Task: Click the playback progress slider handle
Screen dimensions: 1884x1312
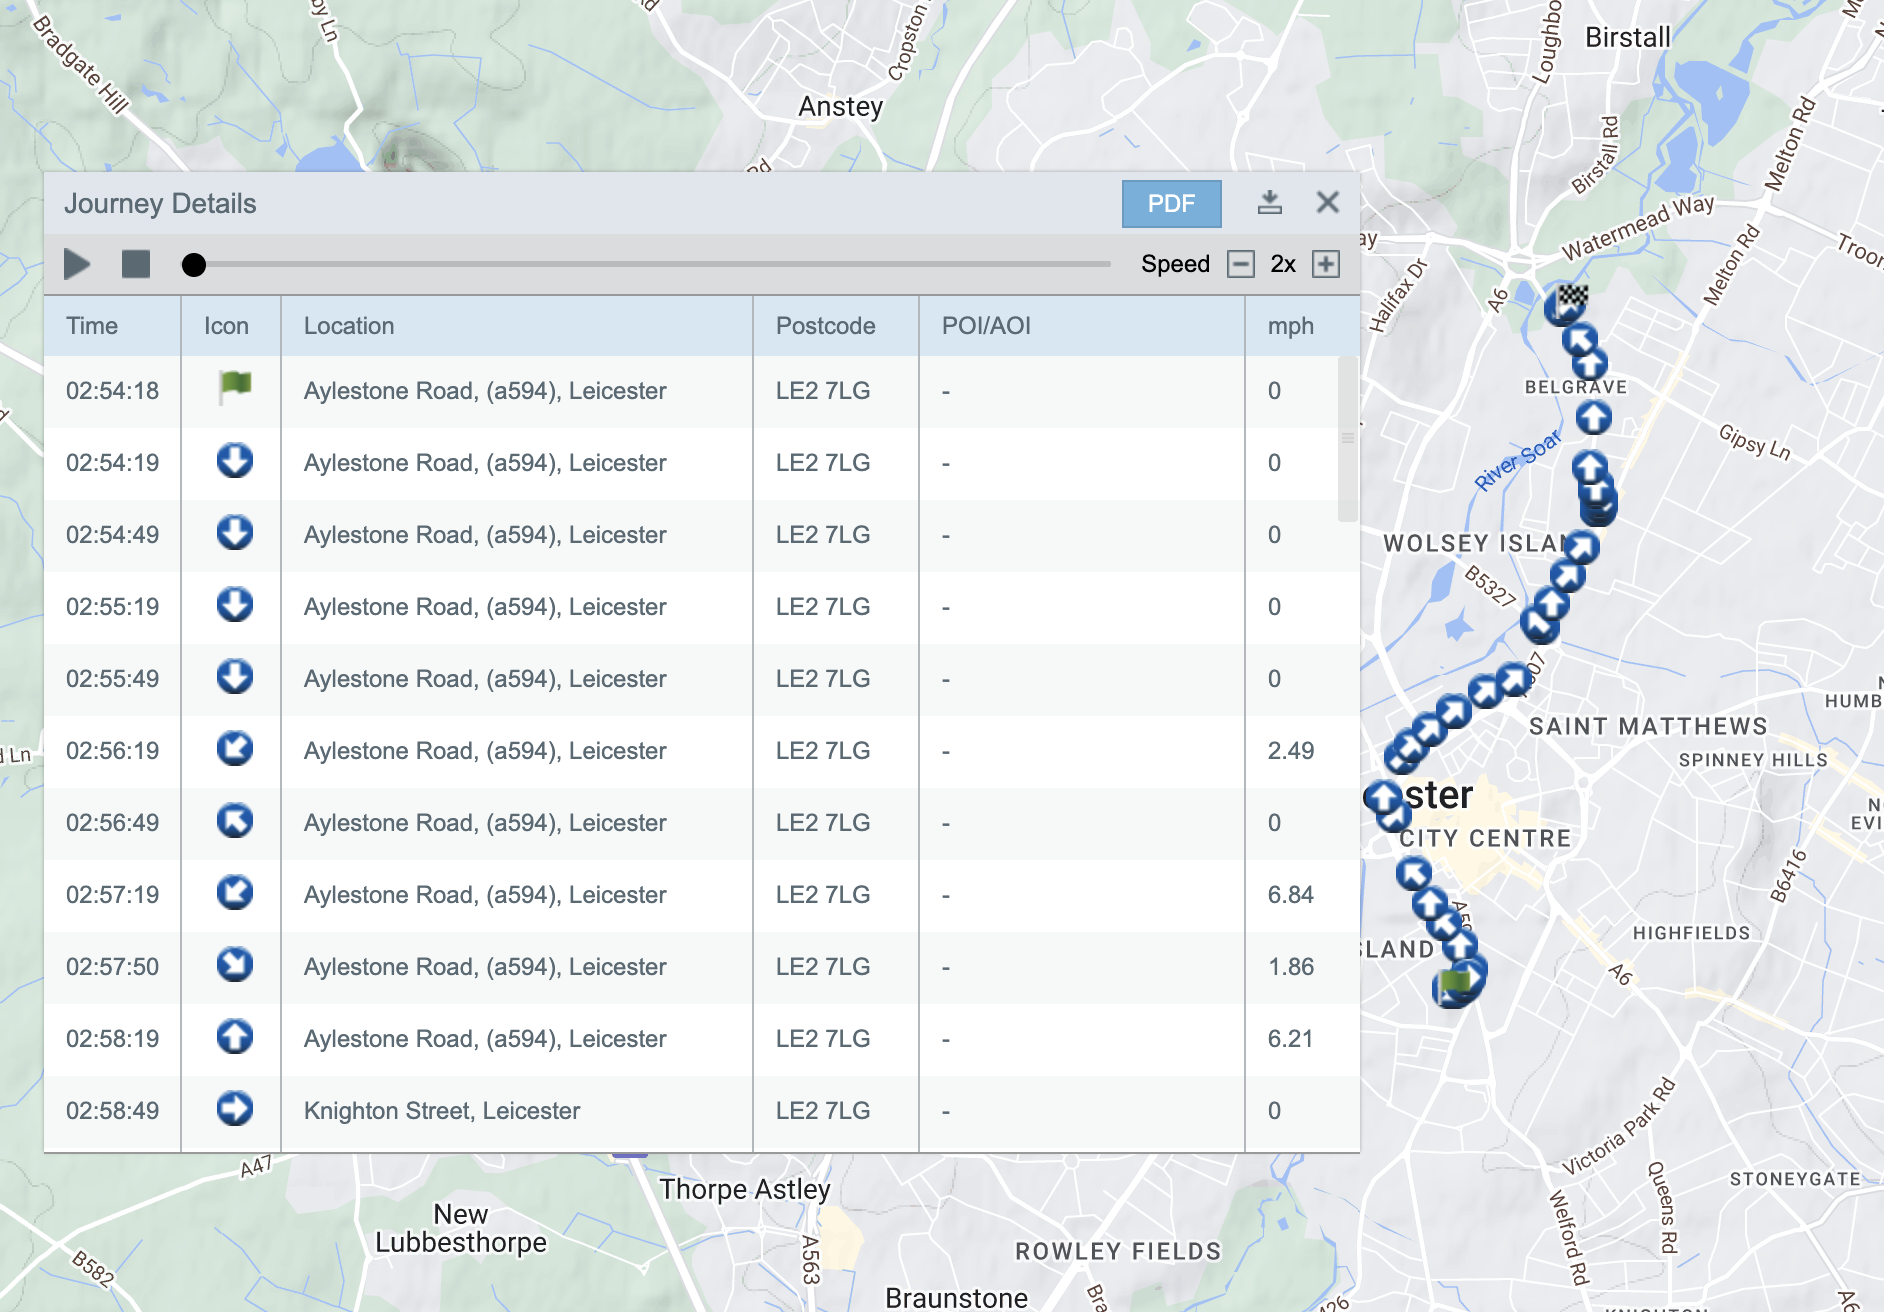Action: pos(194,265)
